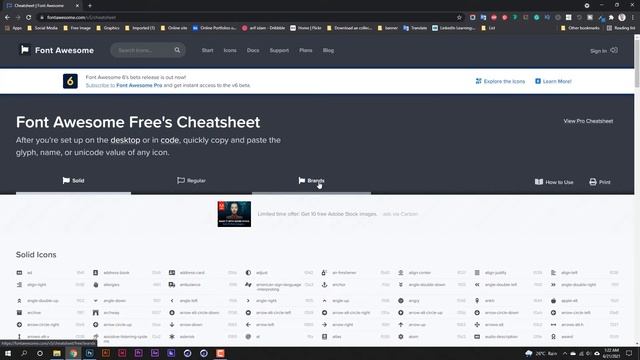The width and height of the screenshot is (640, 360).
Task: Click the angle-double-right icon
Action: [x=553, y=285]
